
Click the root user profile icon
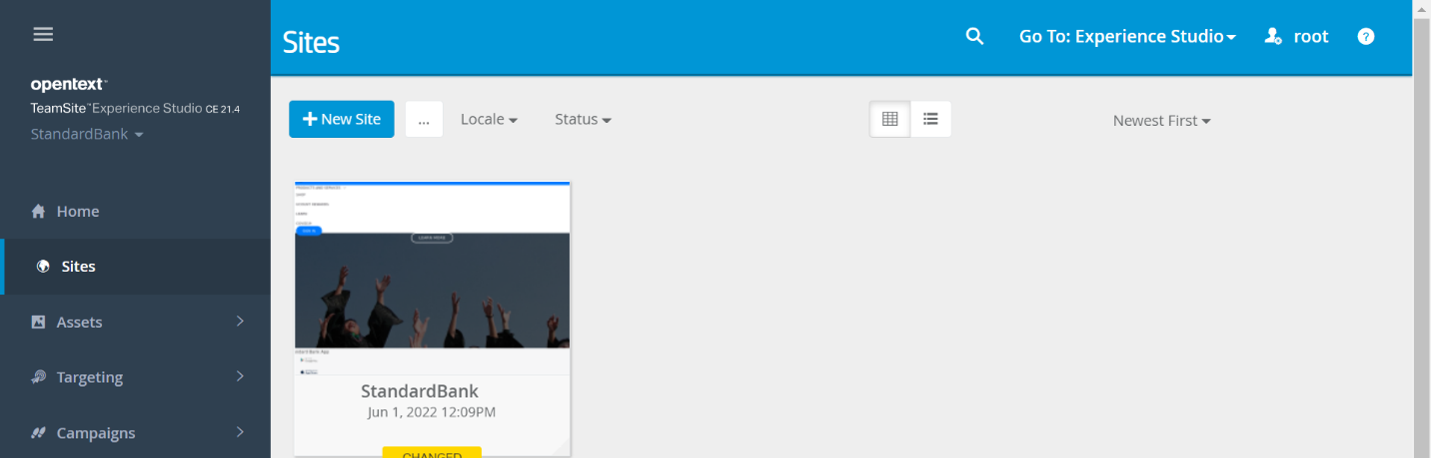1273,37
